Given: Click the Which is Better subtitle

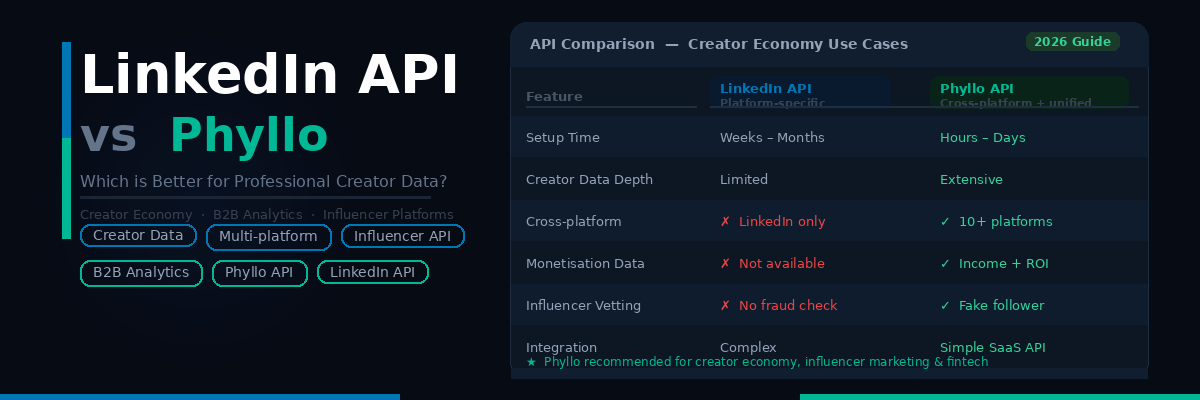Looking at the screenshot, I should pyautogui.click(x=263, y=182).
